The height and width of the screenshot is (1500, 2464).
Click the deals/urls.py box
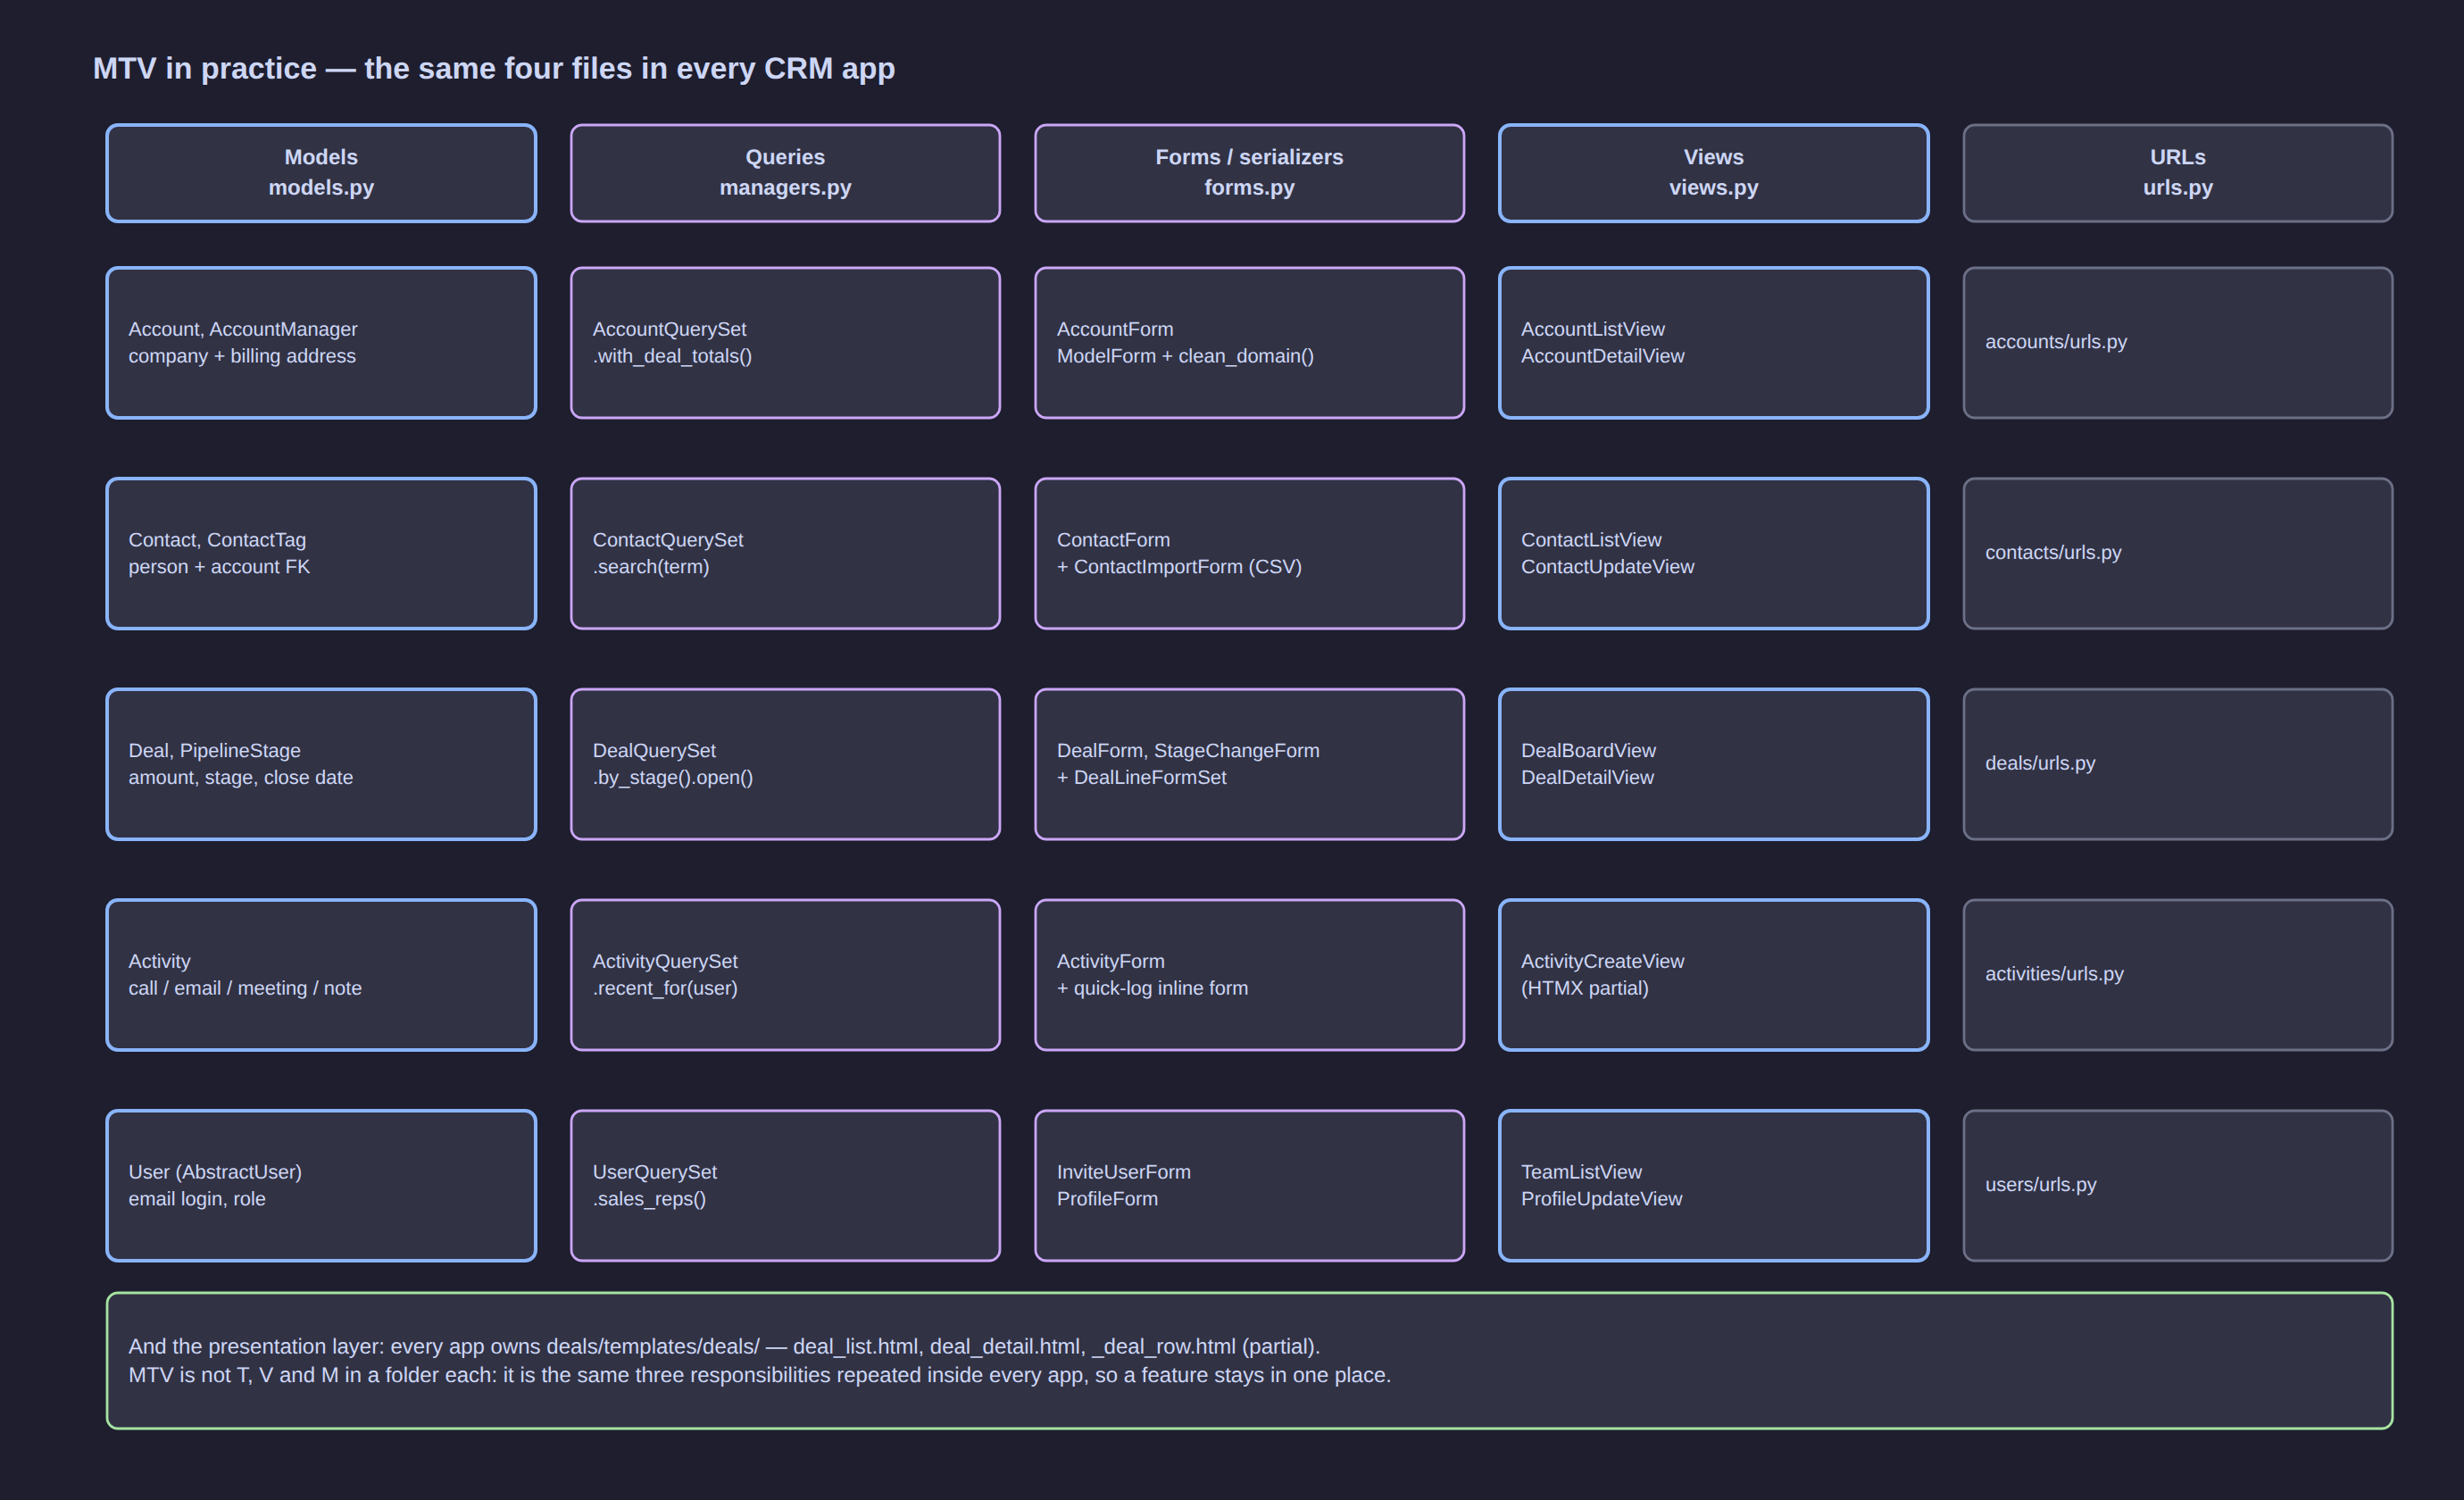2177,764
